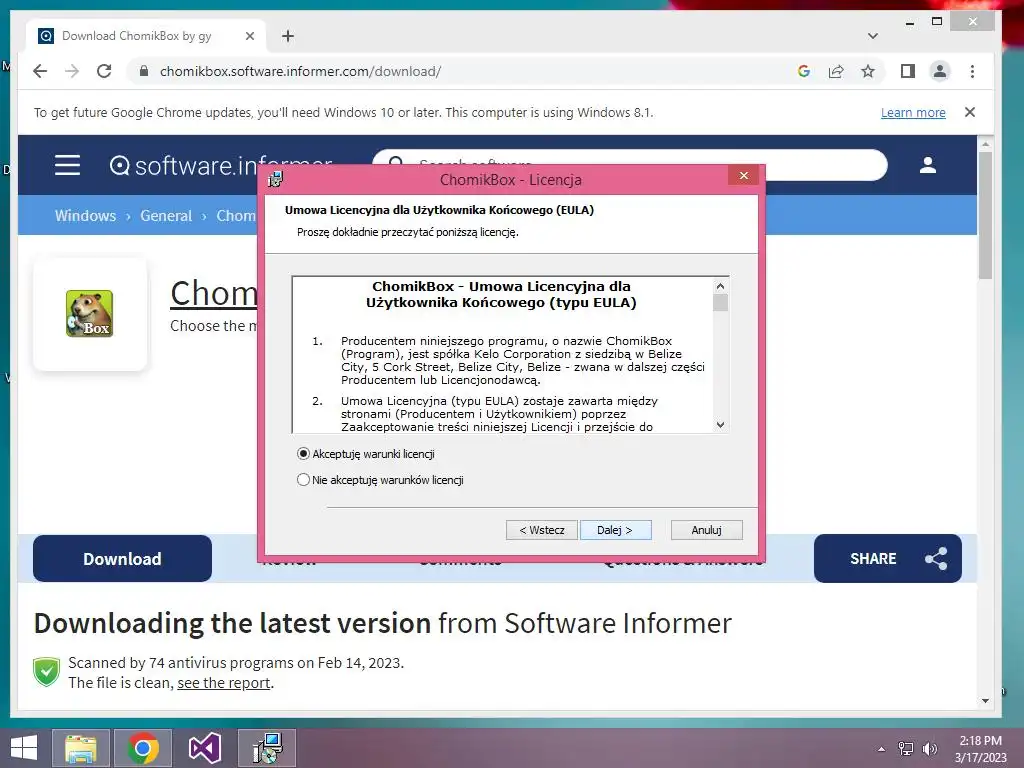Click Learn more link in update banner

913,112
